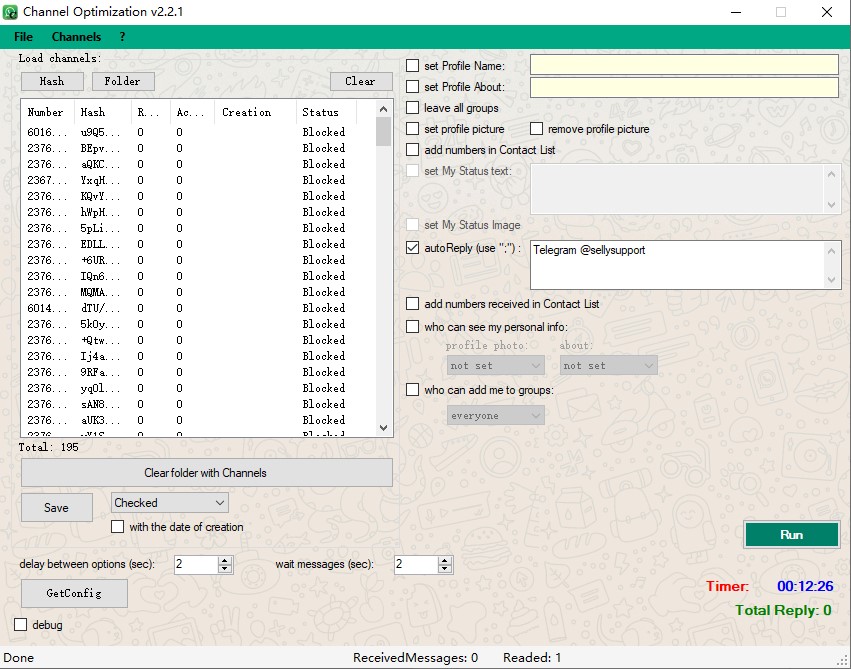
Task: Select the row with hash u9Q5
Action: tap(198, 132)
